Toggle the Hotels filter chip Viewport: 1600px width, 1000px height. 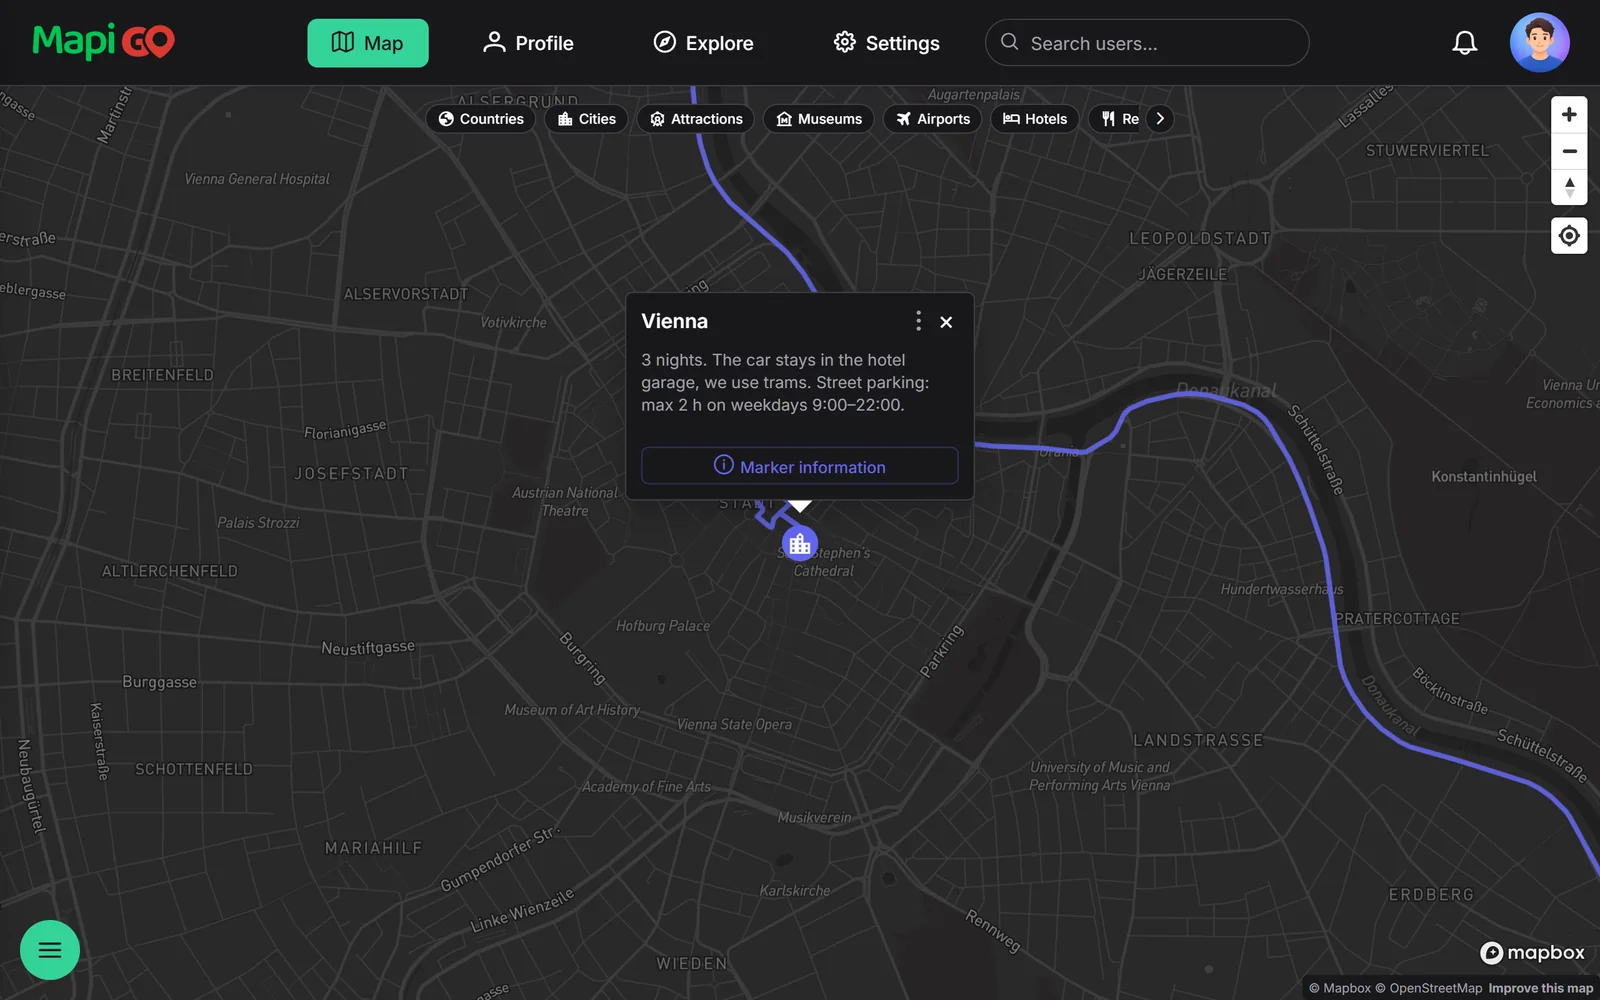click(x=1035, y=119)
